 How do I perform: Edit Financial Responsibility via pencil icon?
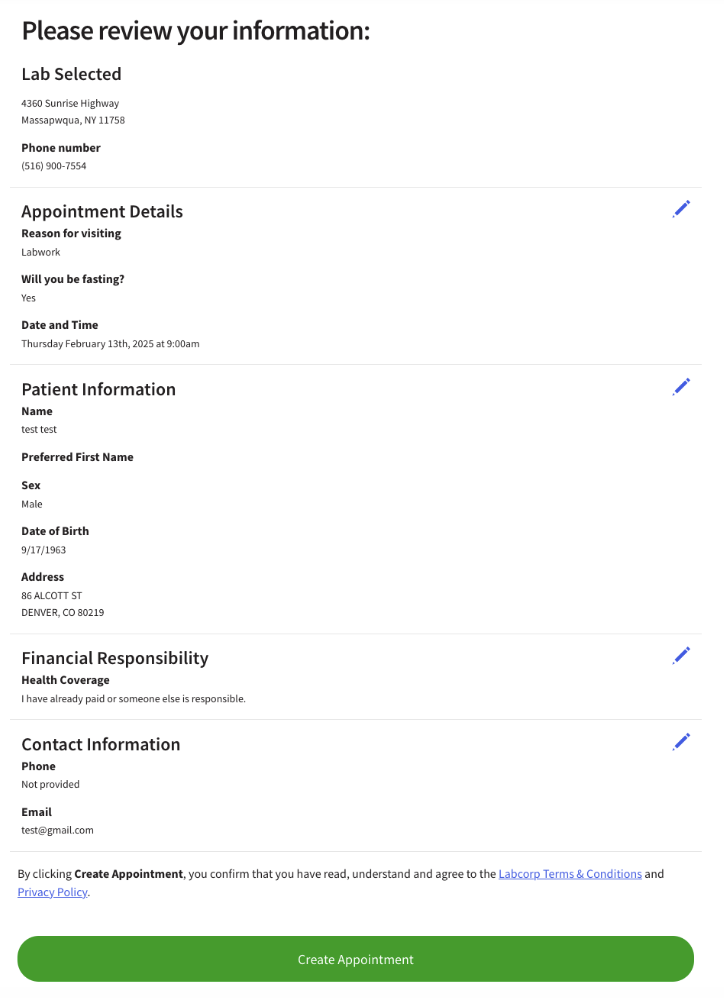pos(681,656)
